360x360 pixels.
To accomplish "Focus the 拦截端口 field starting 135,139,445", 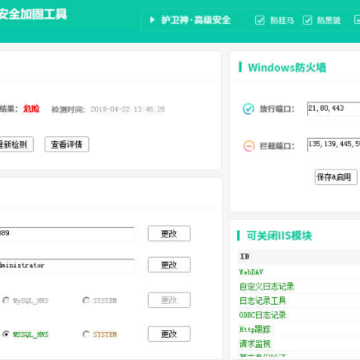I will [333, 145].
